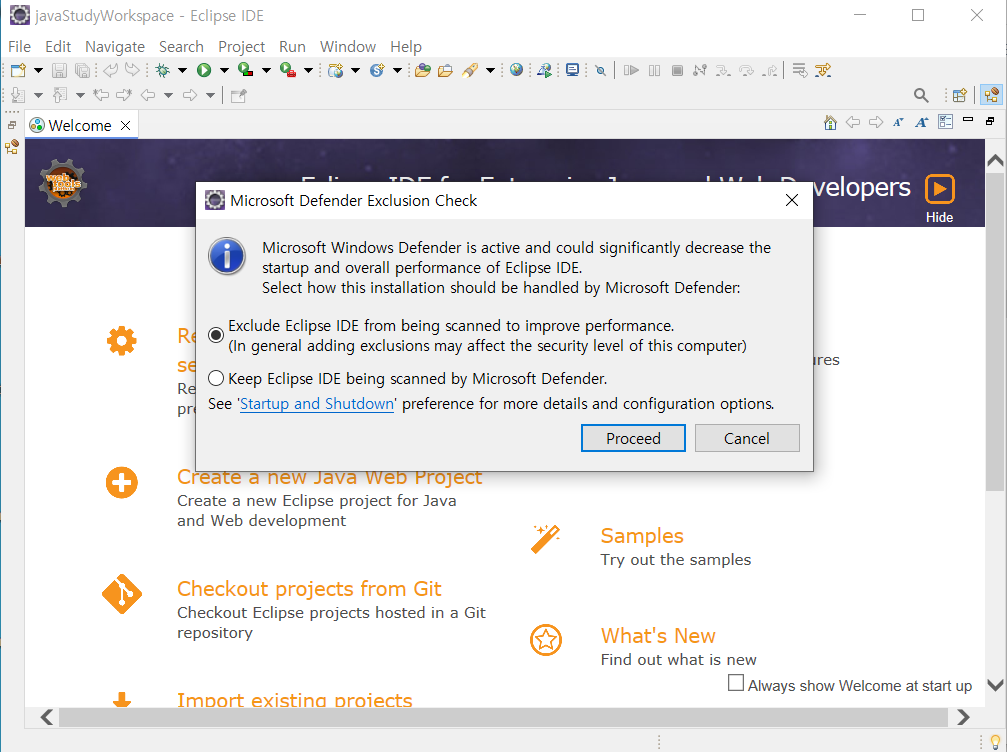Click the Cancel button in dialog

click(x=747, y=438)
